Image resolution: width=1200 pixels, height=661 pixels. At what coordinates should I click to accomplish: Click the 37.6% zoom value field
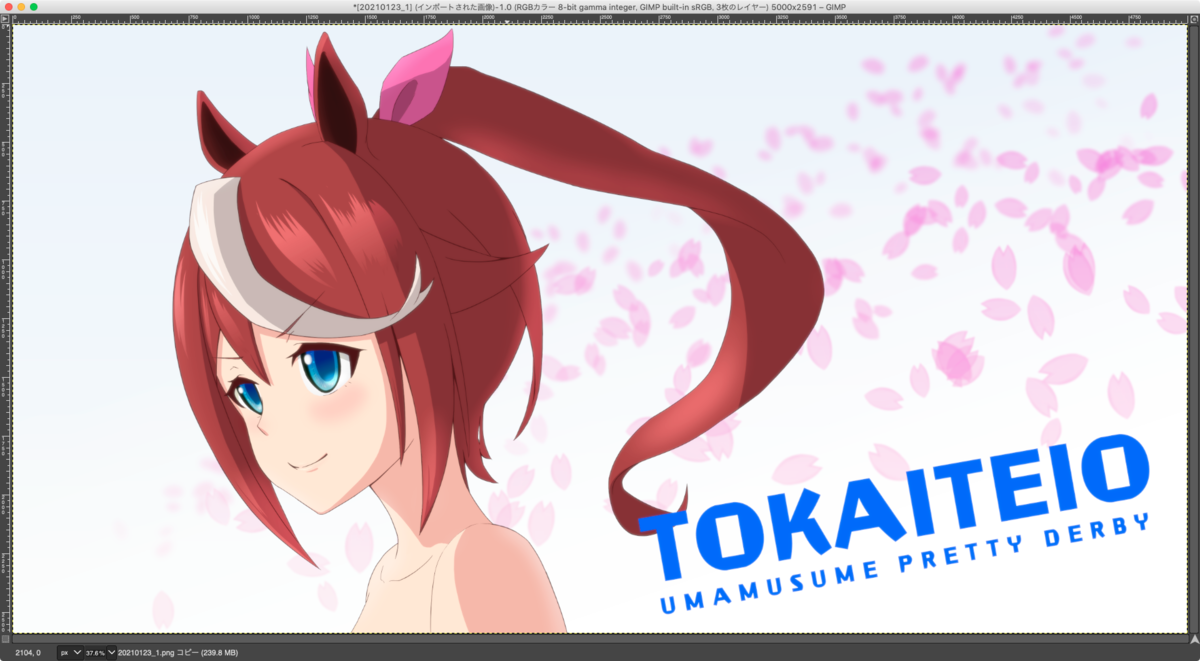click(x=95, y=652)
